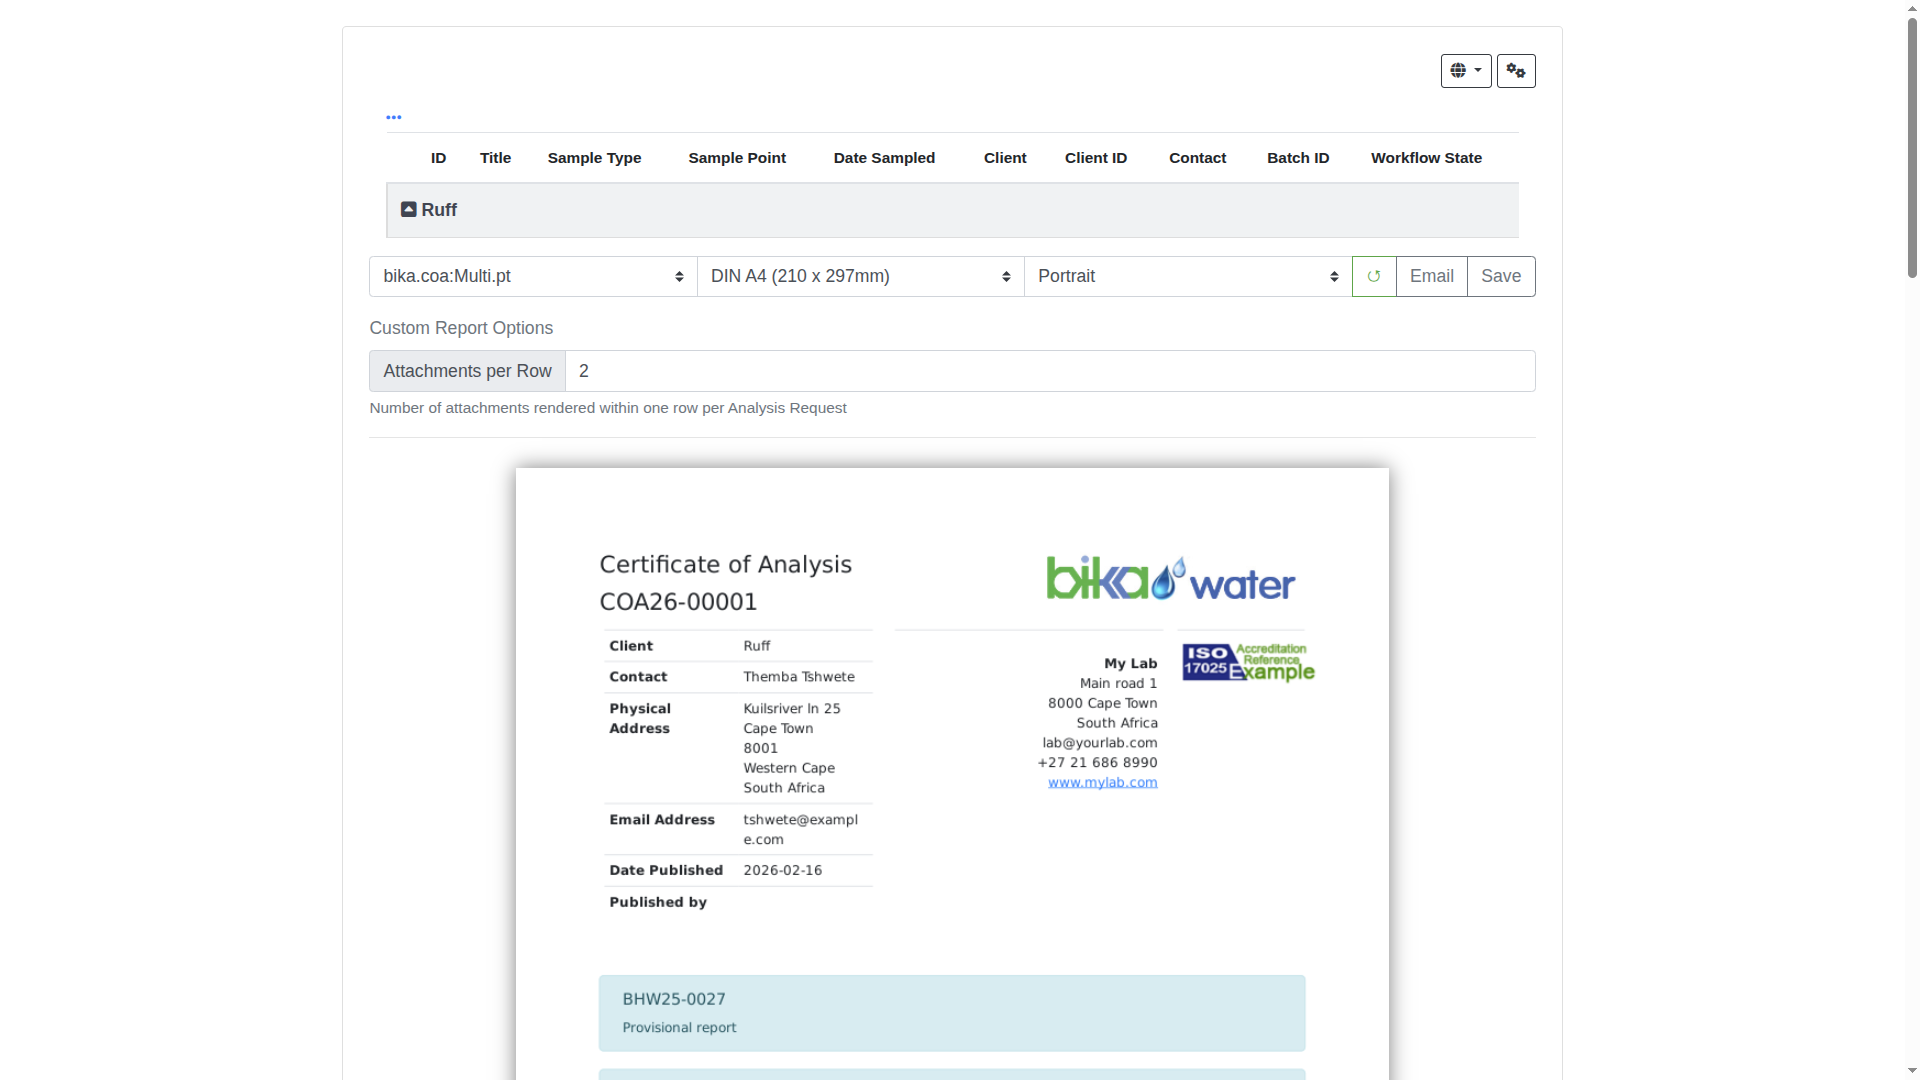The height and width of the screenshot is (1080, 1920).
Task: Collapse the Ruff group caret icon
Action: pyautogui.click(x=408, y=210)
